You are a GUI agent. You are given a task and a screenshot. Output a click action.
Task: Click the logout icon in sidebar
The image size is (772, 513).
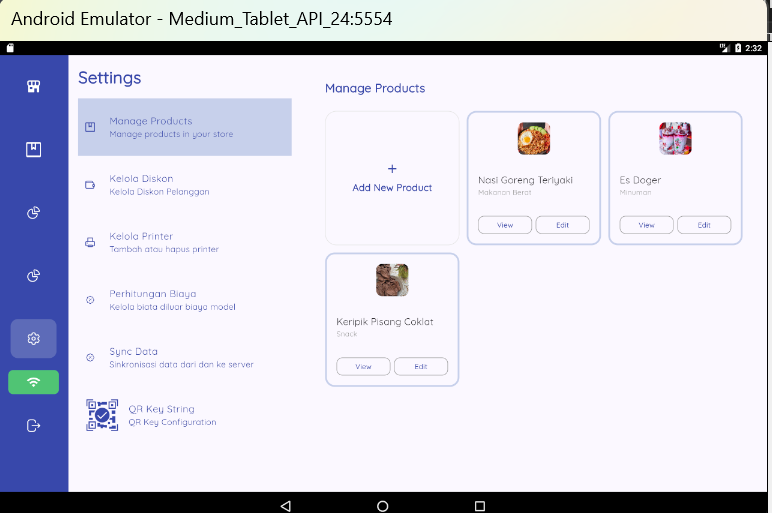point(33,425)
